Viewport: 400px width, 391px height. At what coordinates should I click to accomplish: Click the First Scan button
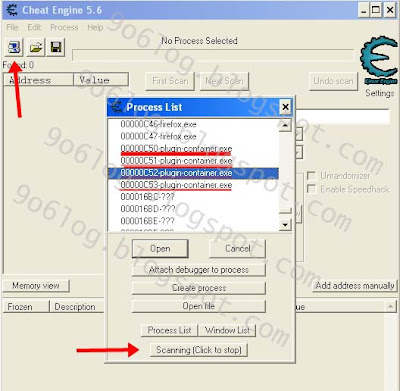(x=170, y=81)
